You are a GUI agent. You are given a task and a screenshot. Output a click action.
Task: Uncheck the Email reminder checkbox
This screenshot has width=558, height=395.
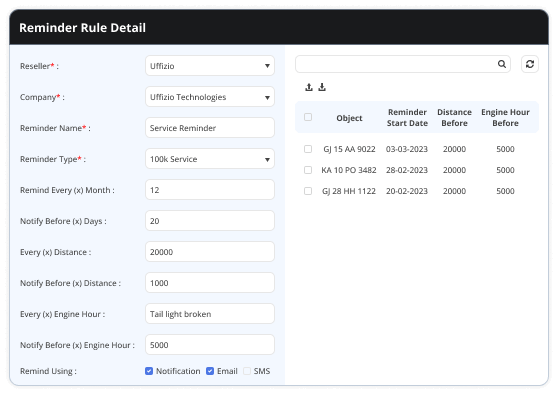coord(210,371)
